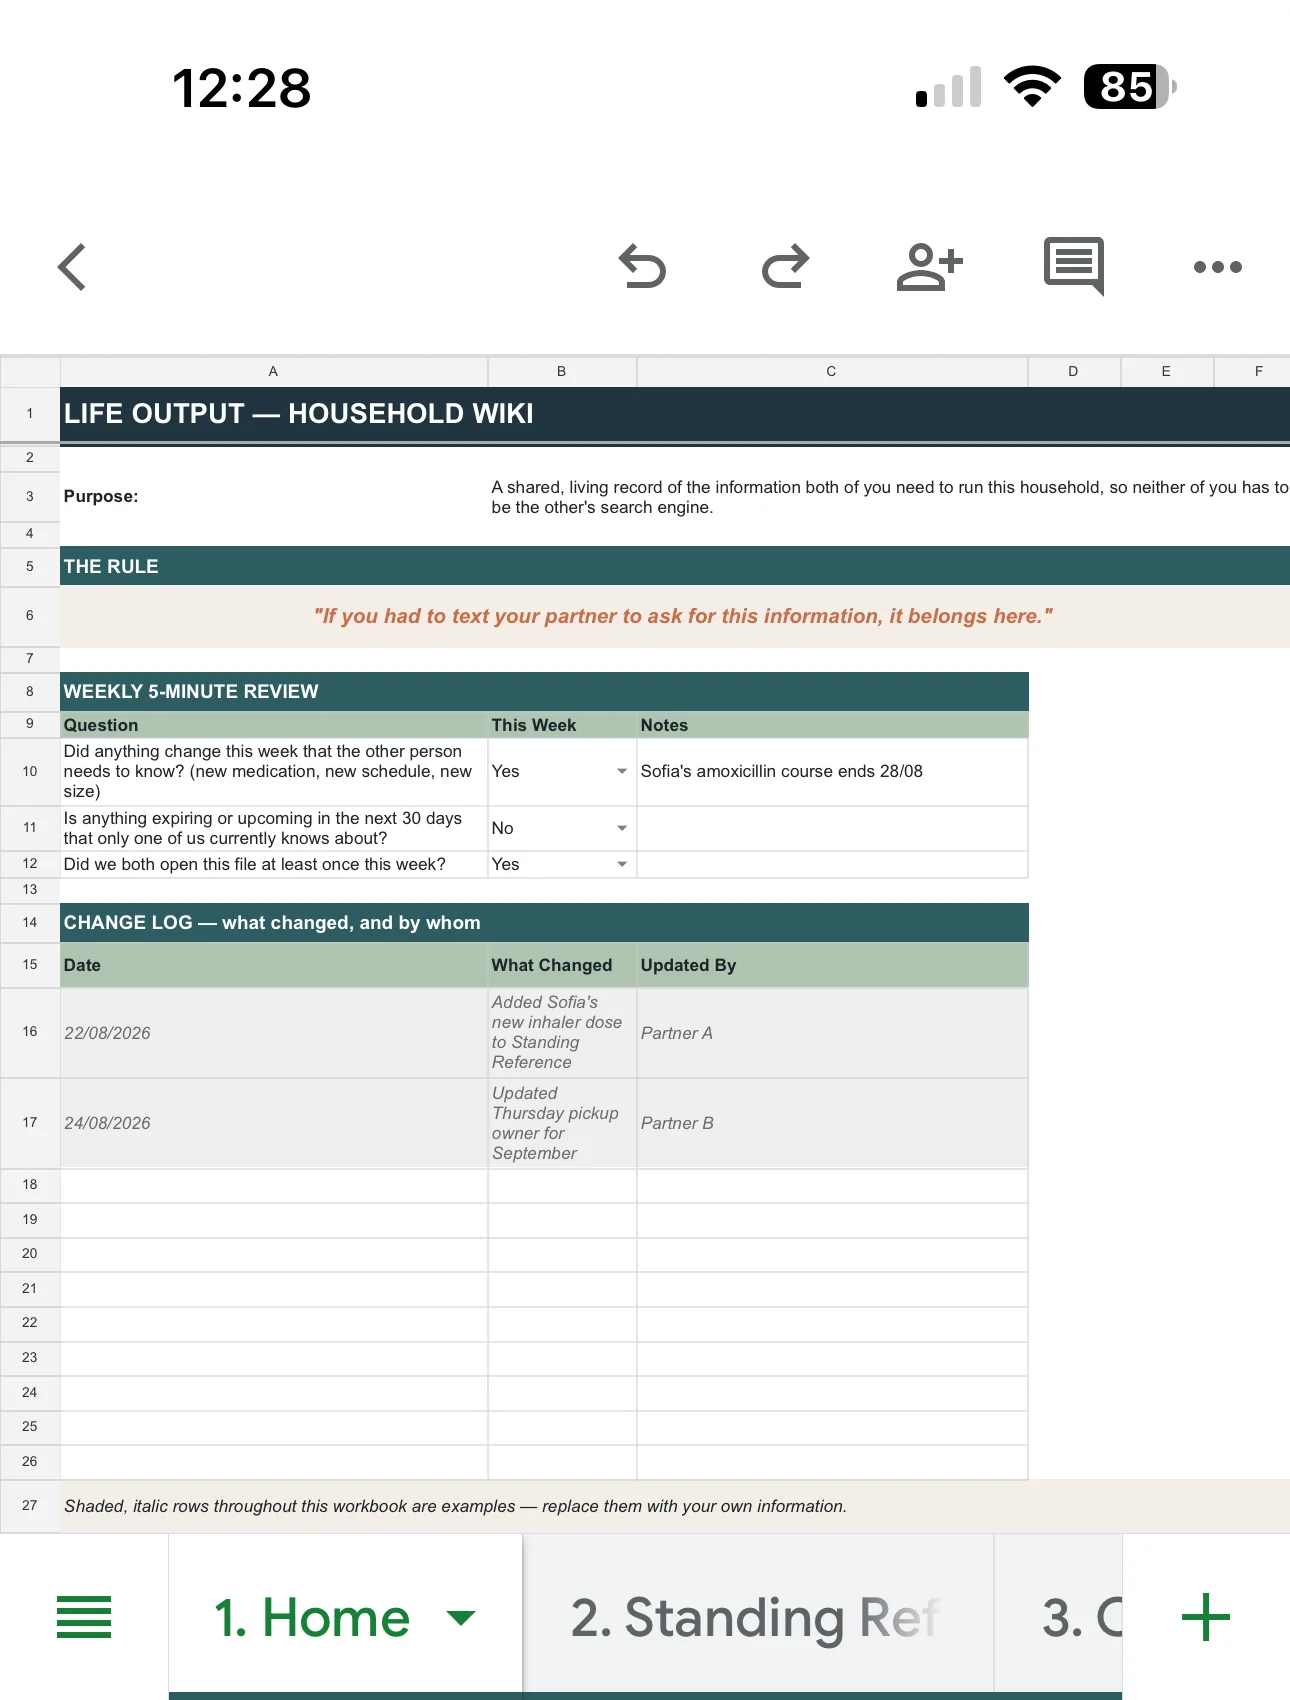This screenshot has height=1700, width=1290.
Task: Open the three-dot more options menu
Action: [x=1218, y=267]
